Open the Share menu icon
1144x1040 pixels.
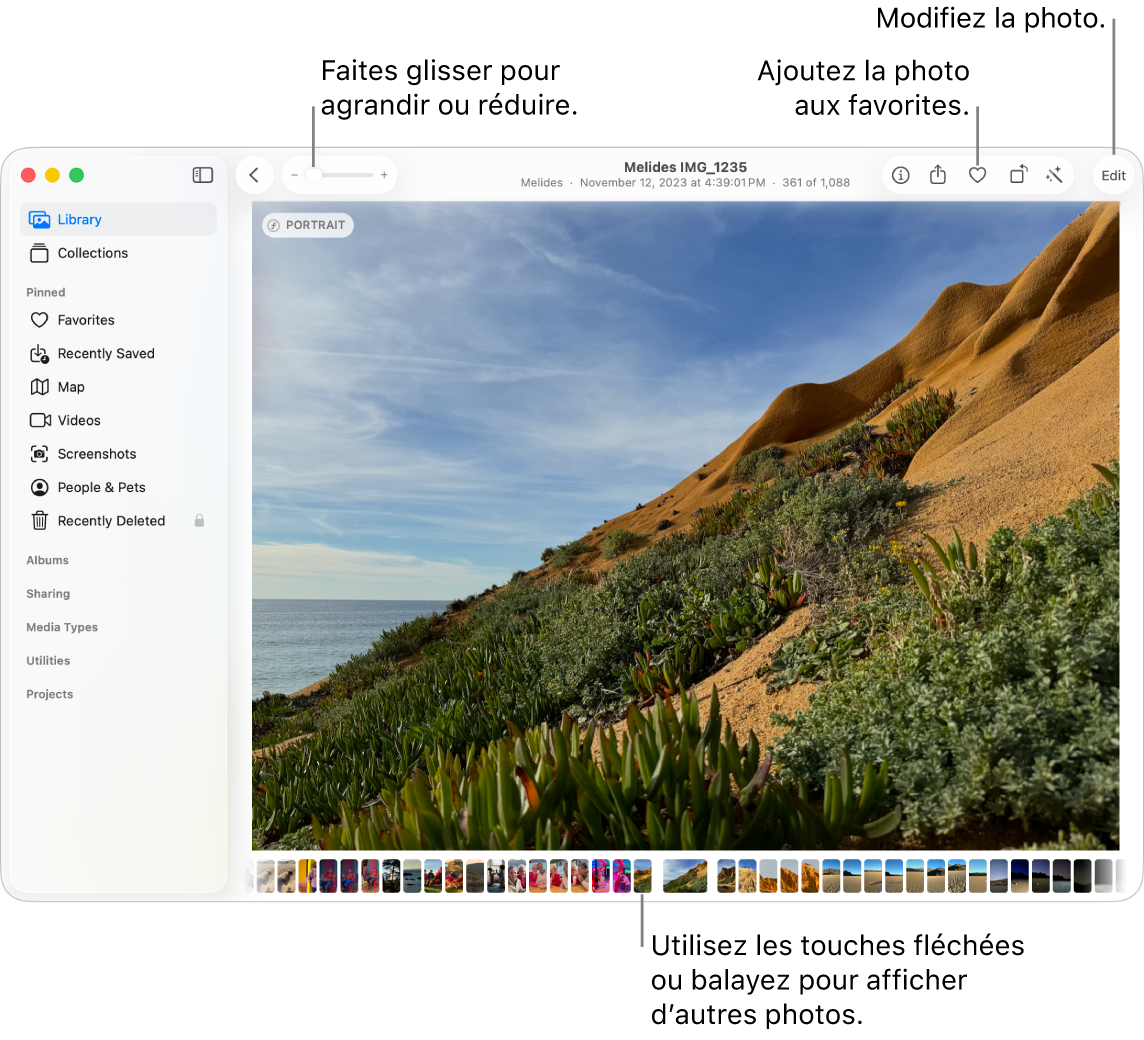point(938,175)
